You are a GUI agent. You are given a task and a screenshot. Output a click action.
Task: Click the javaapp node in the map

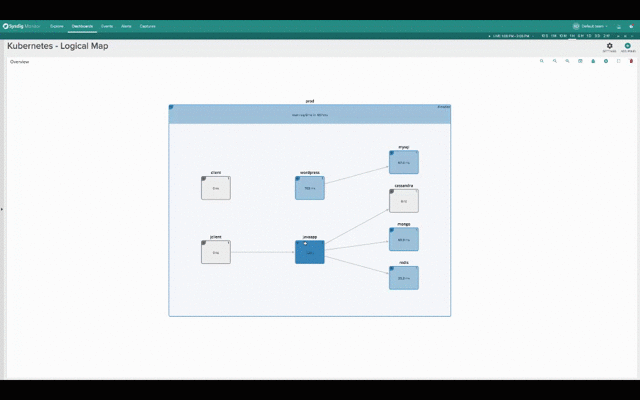point(310,251)
